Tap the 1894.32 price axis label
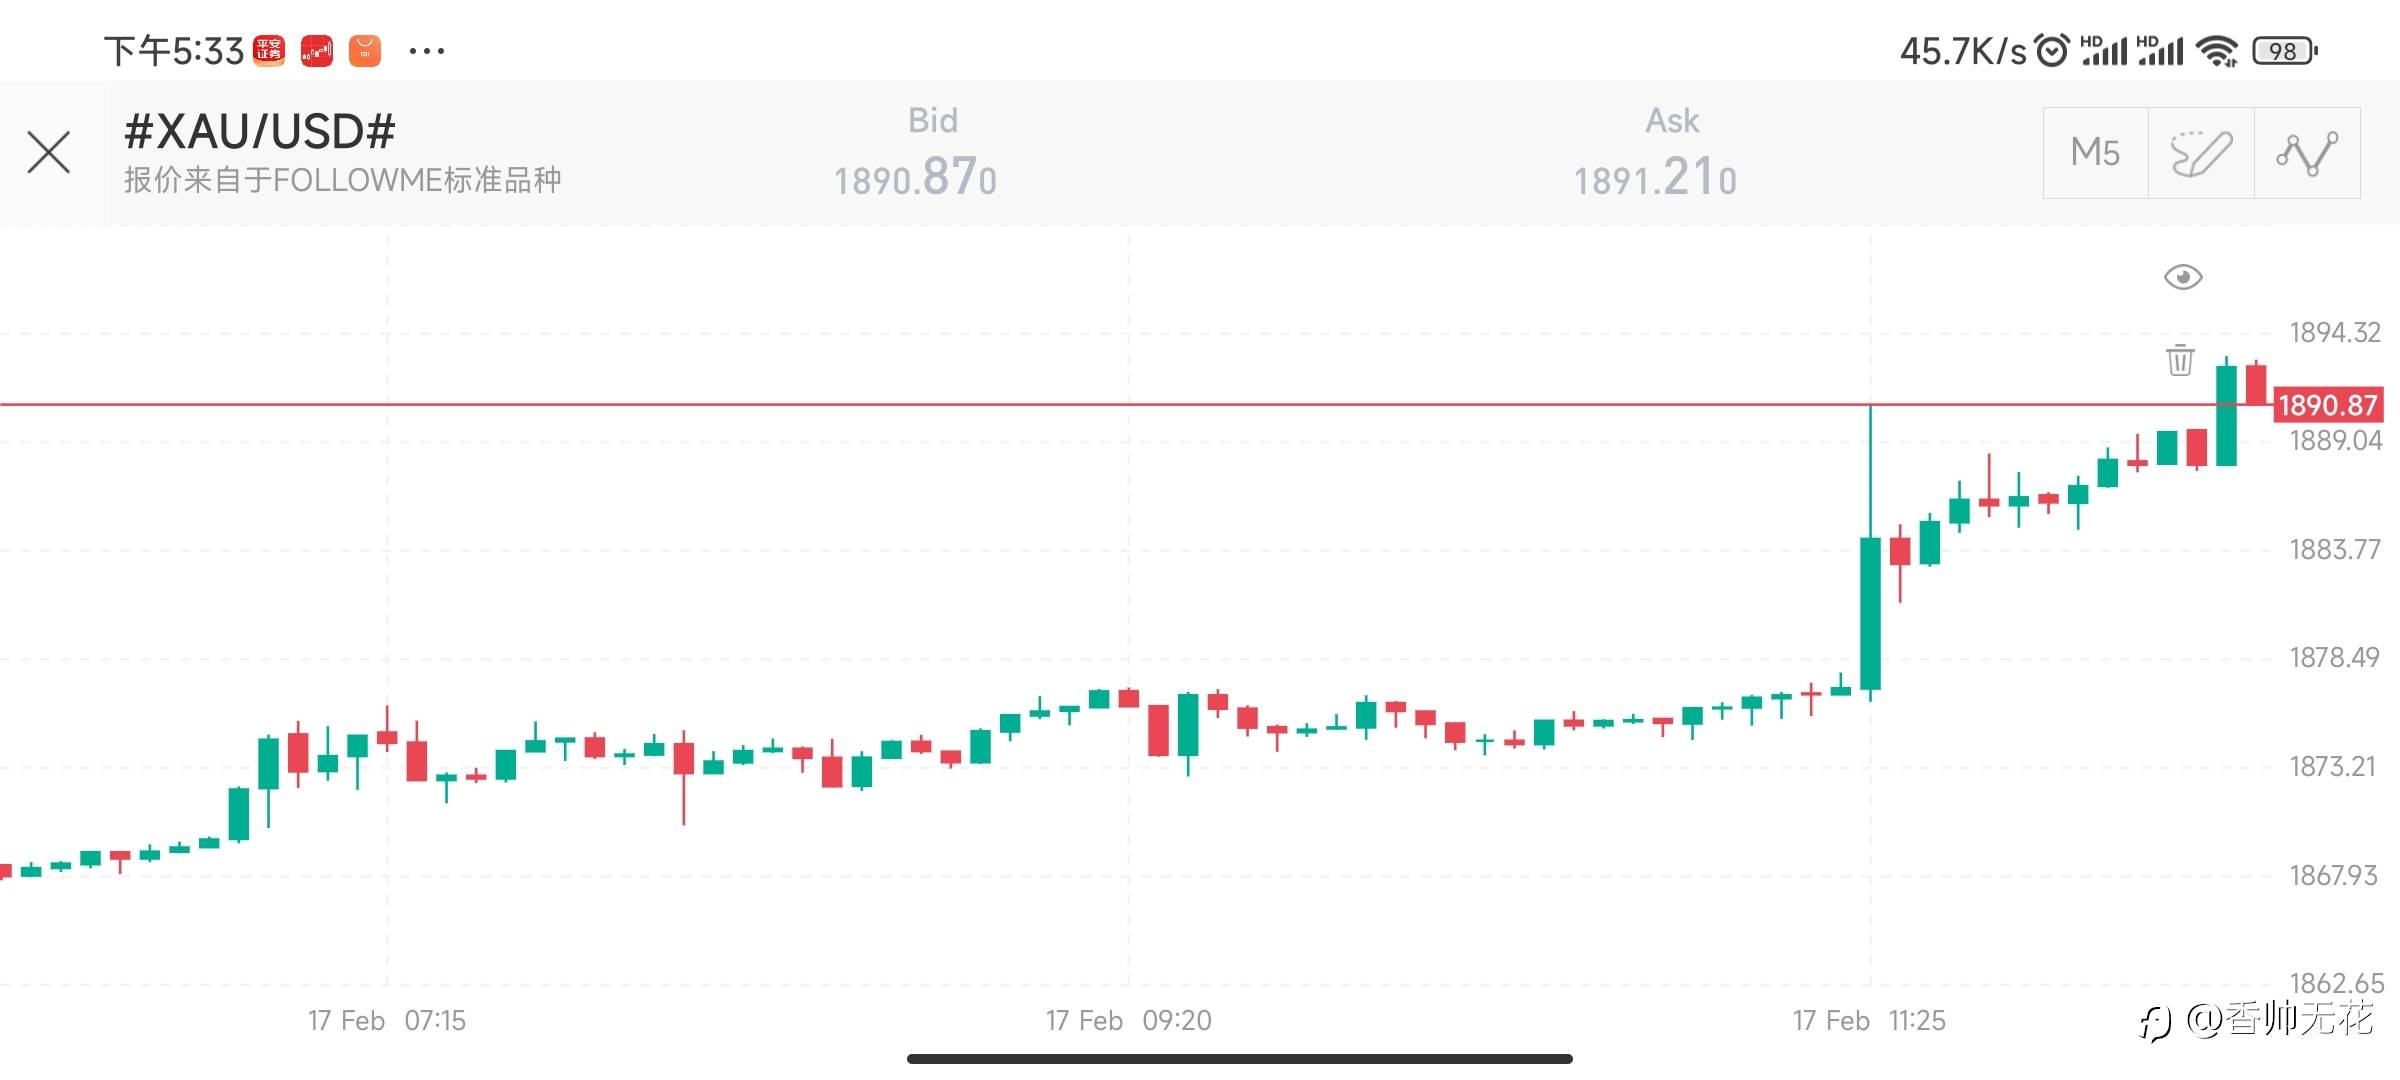The height and width of the screenshot is (1080, 2400). point(2335,332)
